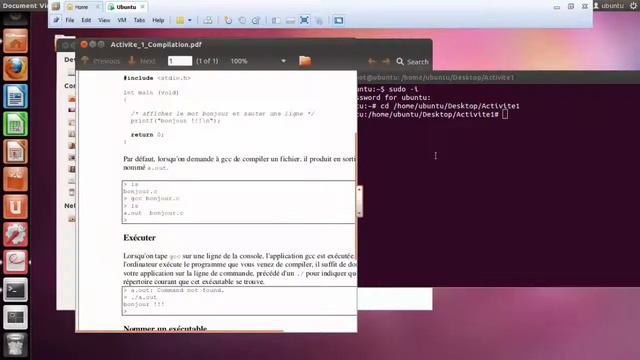640x360 pixels.
Task: Open Trash at bottom of launcher
Action: pos(16,345)
